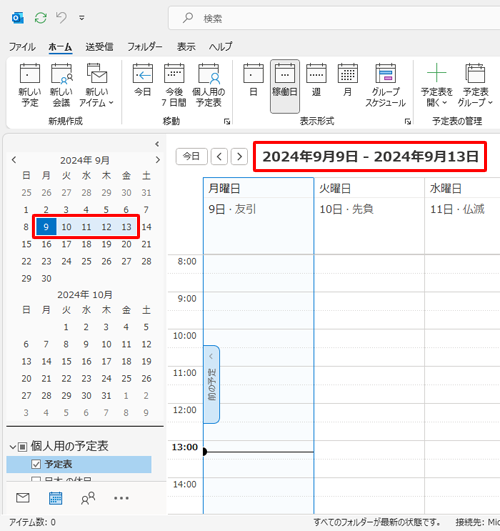
Task: Switch to 月 month view
Action: click(348, 81)
